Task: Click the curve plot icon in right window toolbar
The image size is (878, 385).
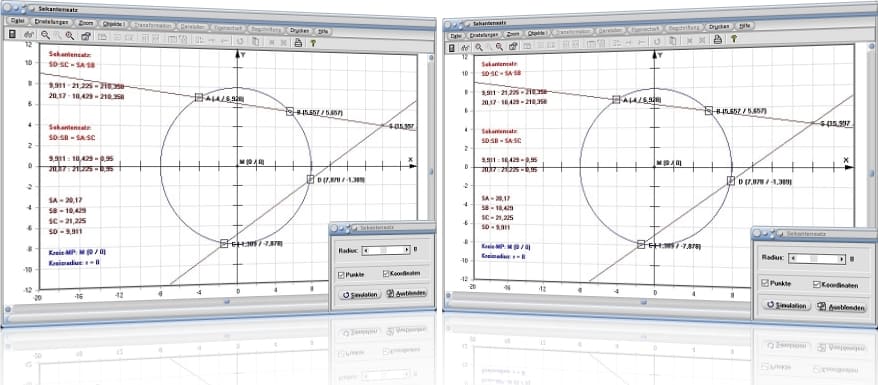Action: click(466, 47)
